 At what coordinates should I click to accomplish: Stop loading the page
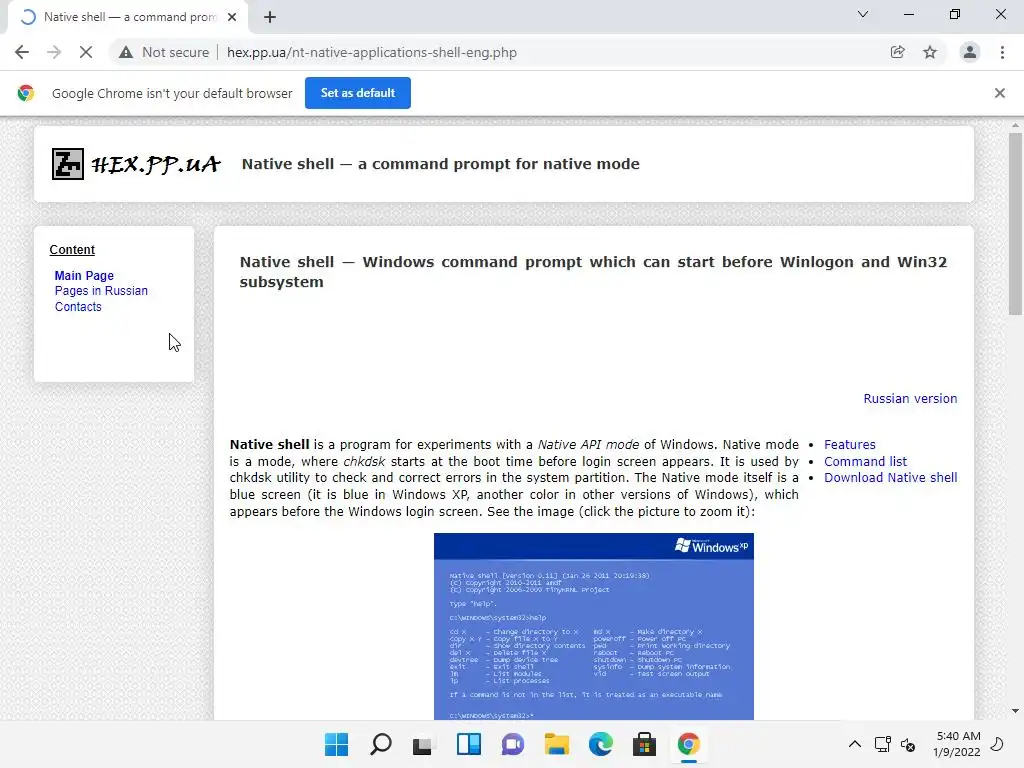pos(86,52)
